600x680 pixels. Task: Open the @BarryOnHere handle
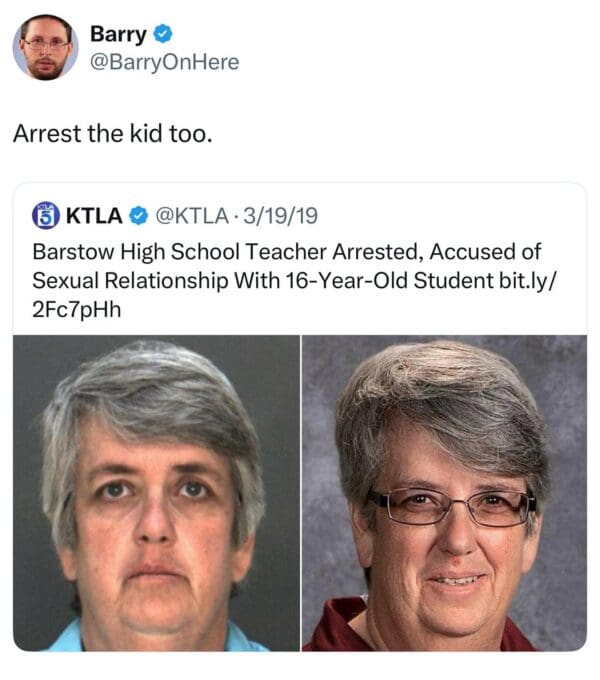pyautogui.click(x=165, y=62)
